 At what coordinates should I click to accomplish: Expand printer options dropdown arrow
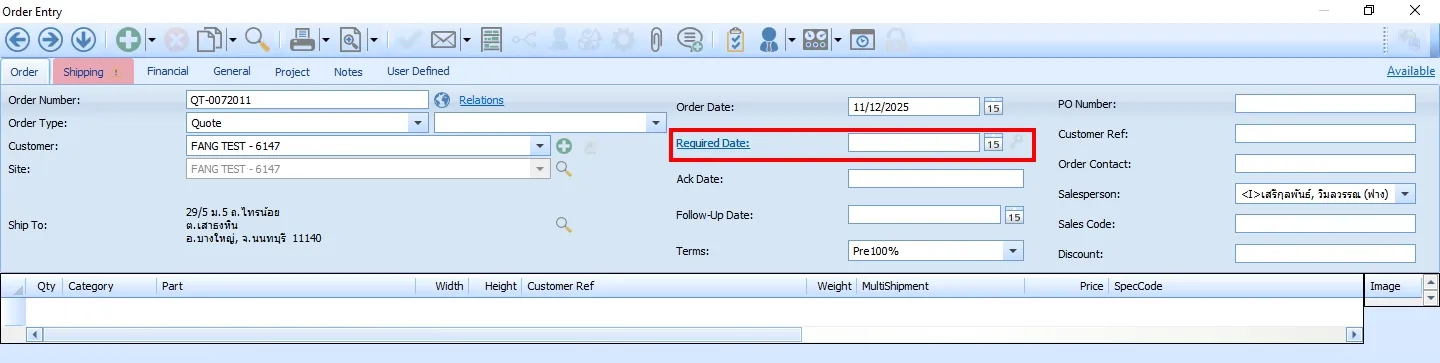326,41
